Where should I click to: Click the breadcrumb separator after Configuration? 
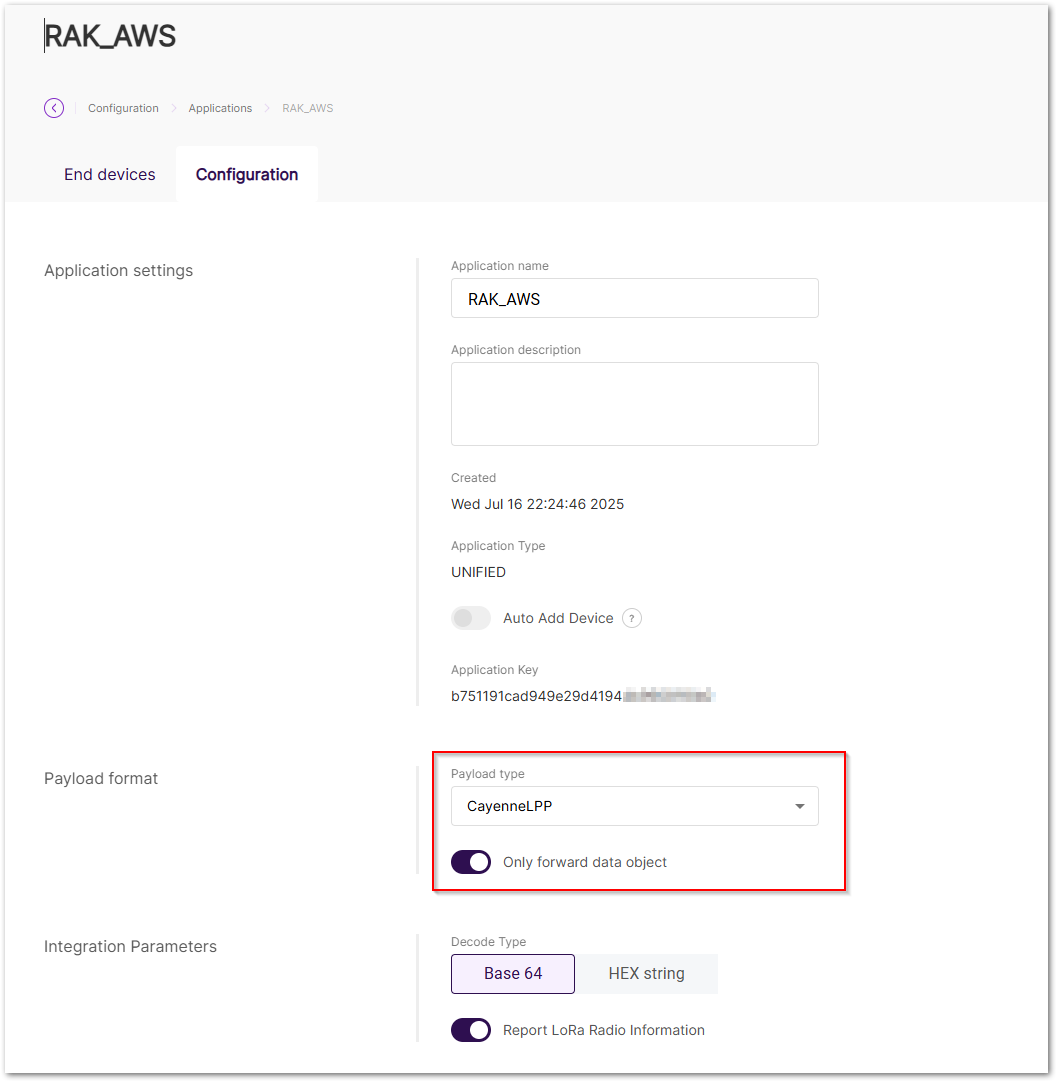click(173, 107)
